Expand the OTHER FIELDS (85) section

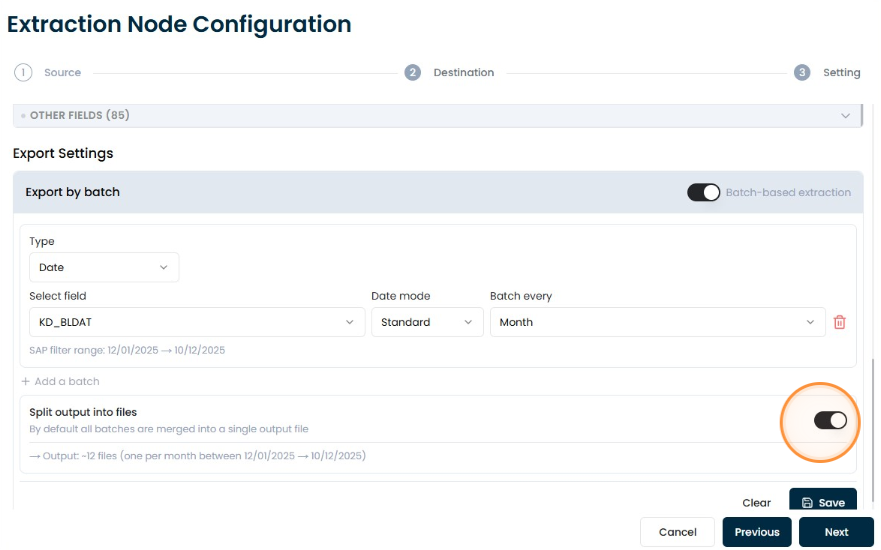[x=438, y=116]
